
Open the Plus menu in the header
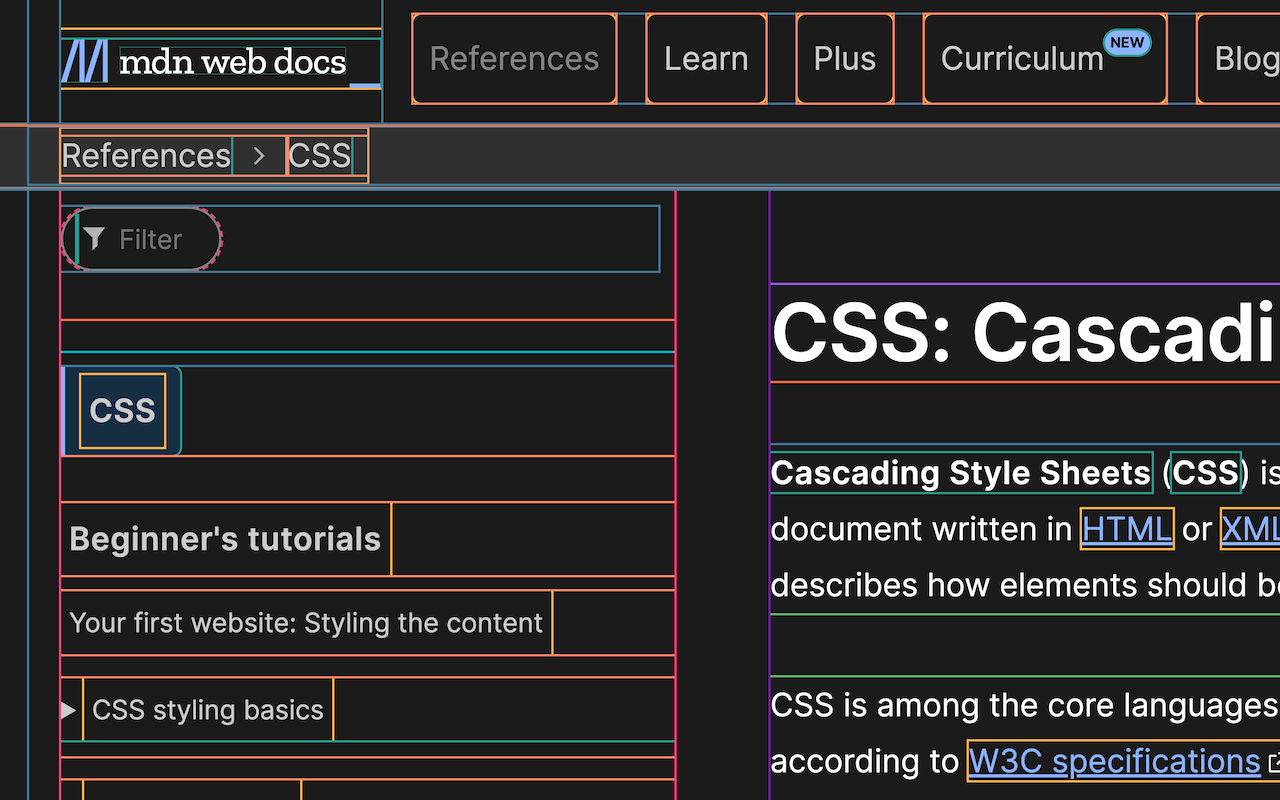tap(844, 58)
